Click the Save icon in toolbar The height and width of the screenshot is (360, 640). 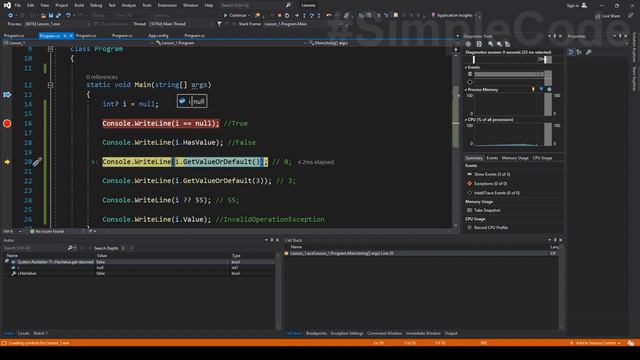point(51,16)
